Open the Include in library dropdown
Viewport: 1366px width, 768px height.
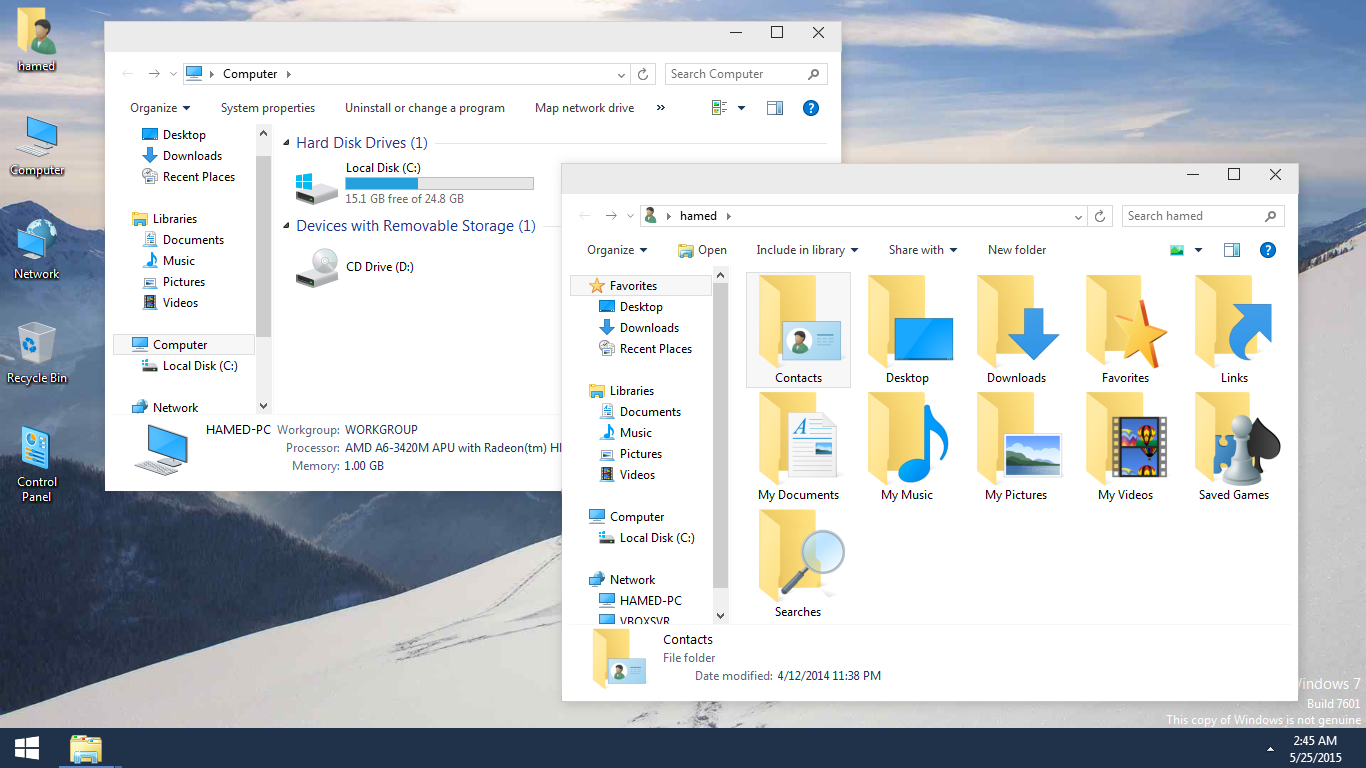pos(808,250)
